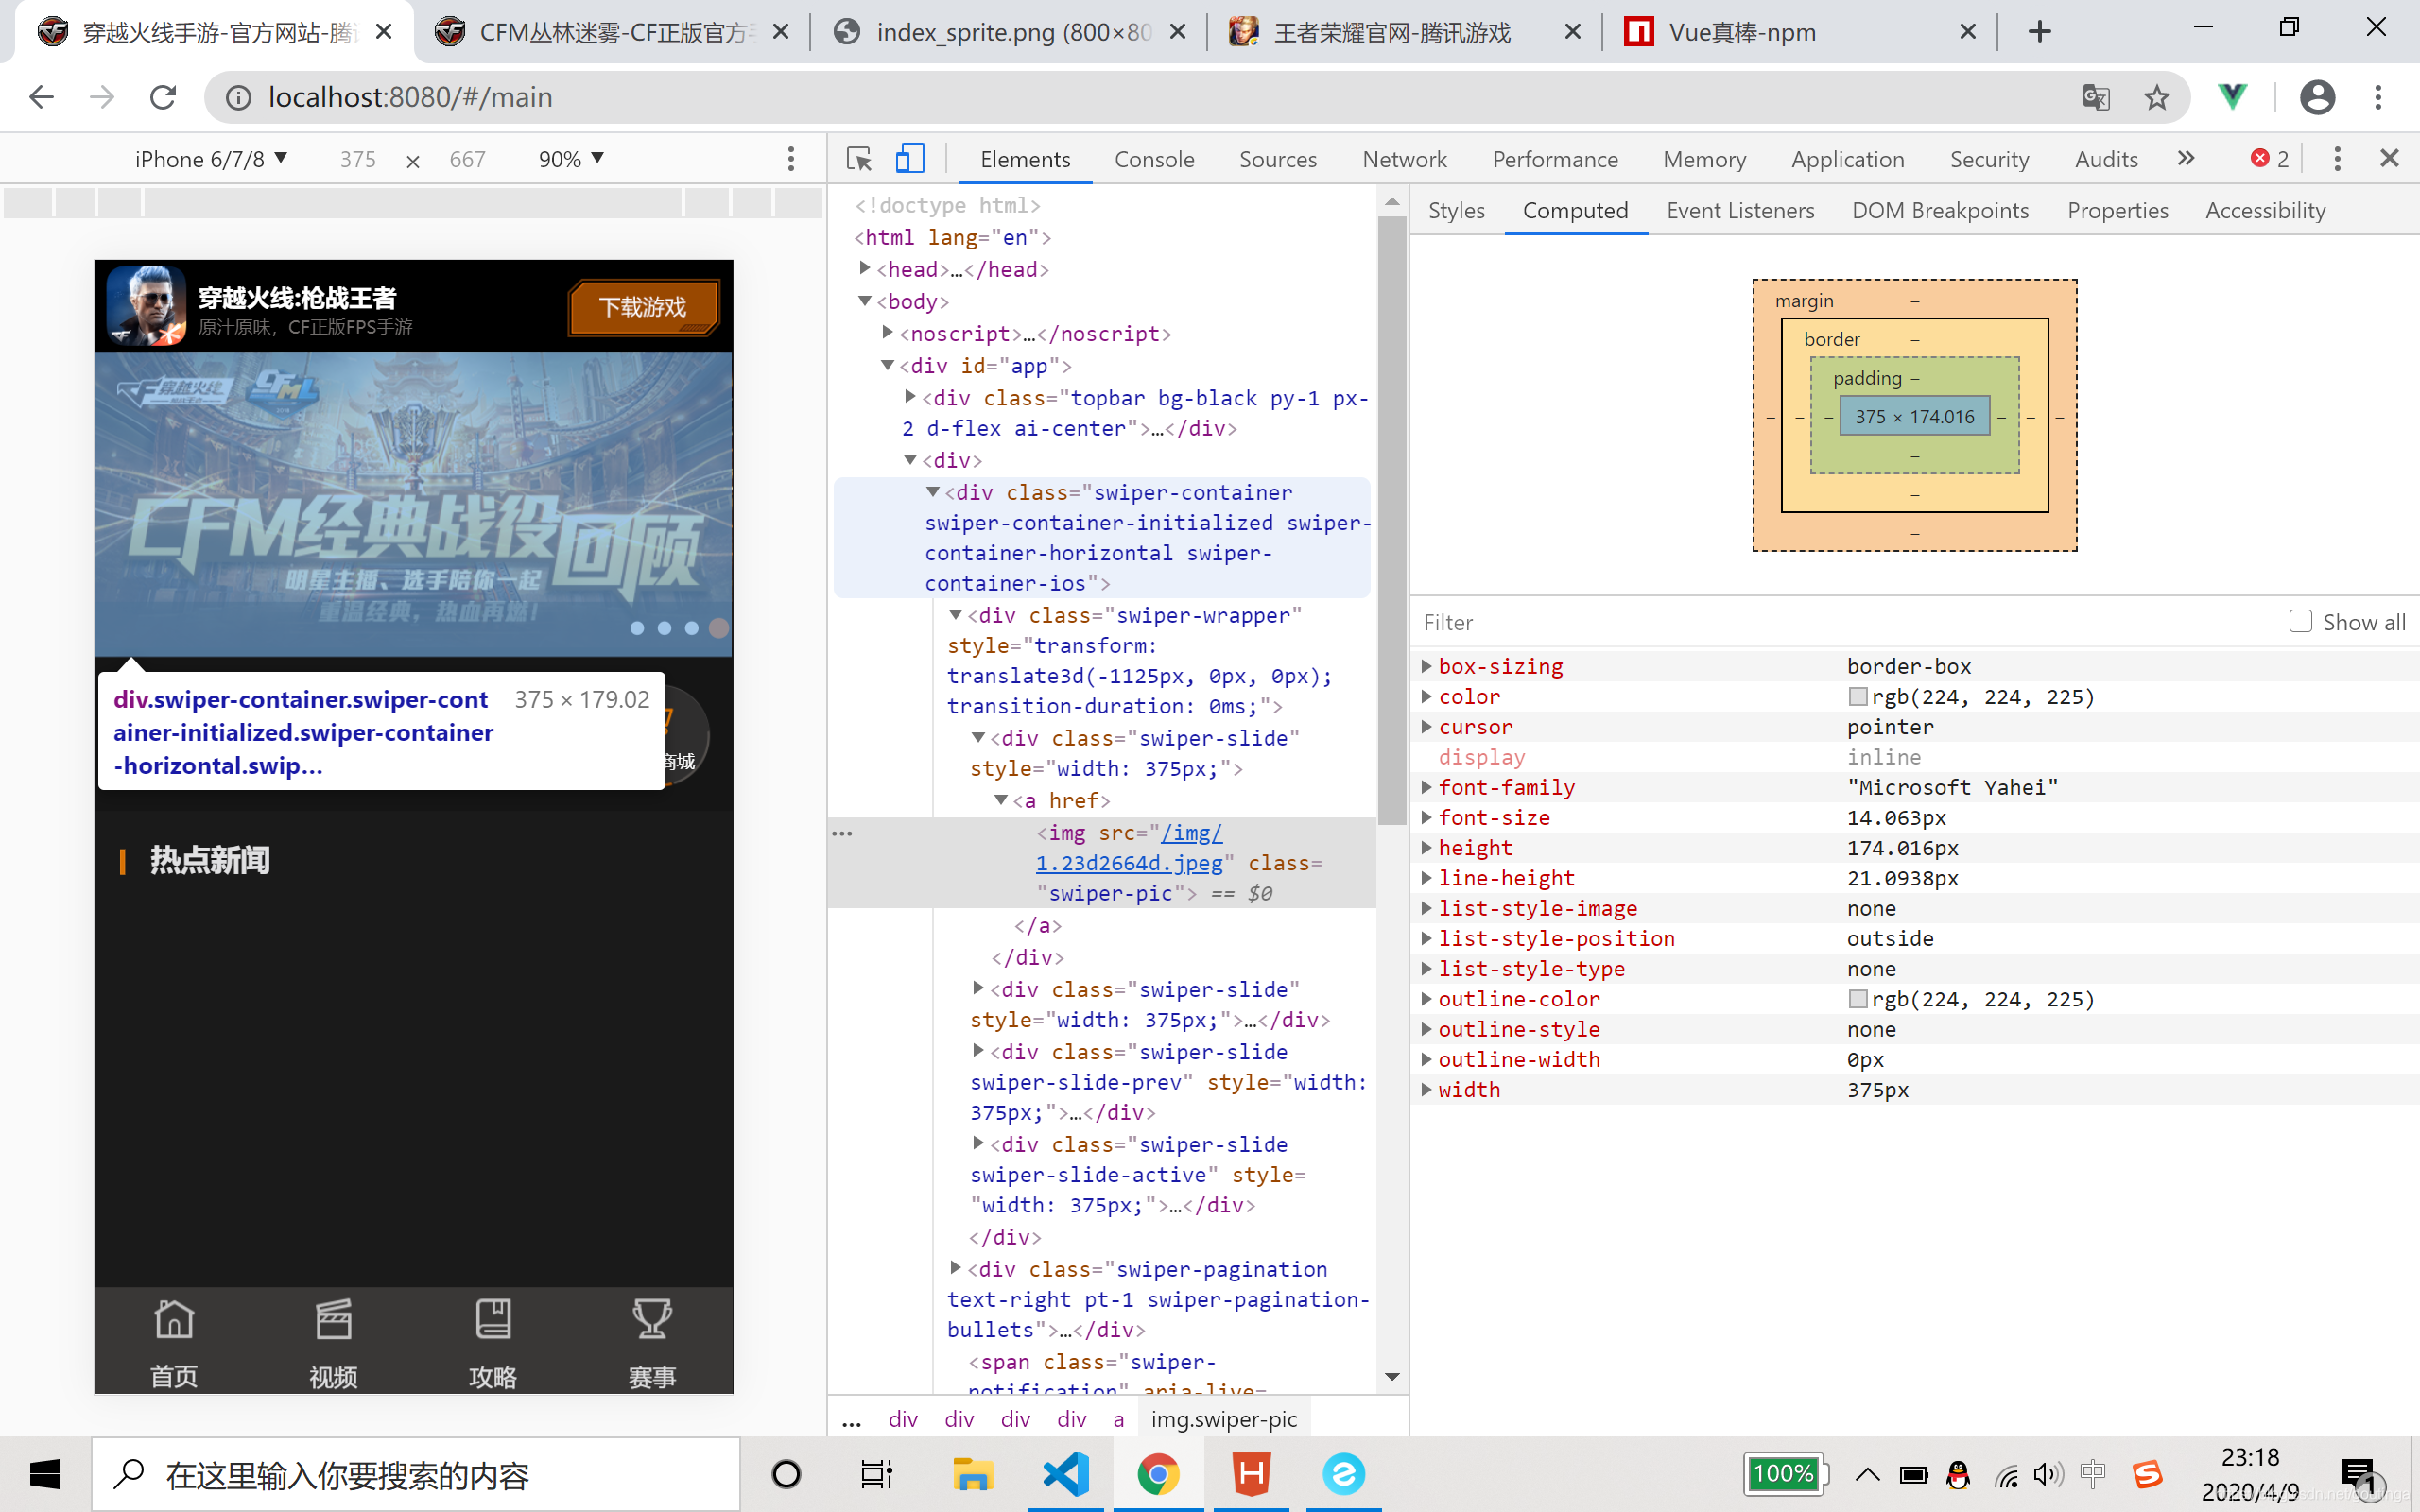Open the Chrome profile avatar
The image size is (2420, 1512).
tap(2317, 97)
